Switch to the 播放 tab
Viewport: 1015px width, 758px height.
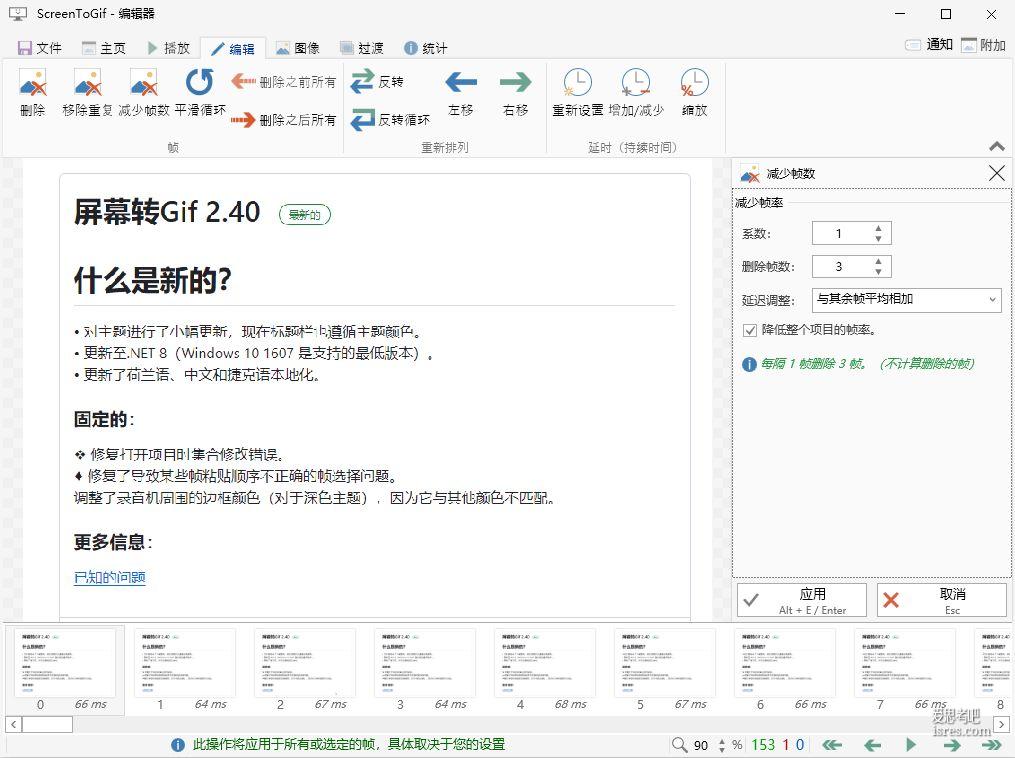168,48
